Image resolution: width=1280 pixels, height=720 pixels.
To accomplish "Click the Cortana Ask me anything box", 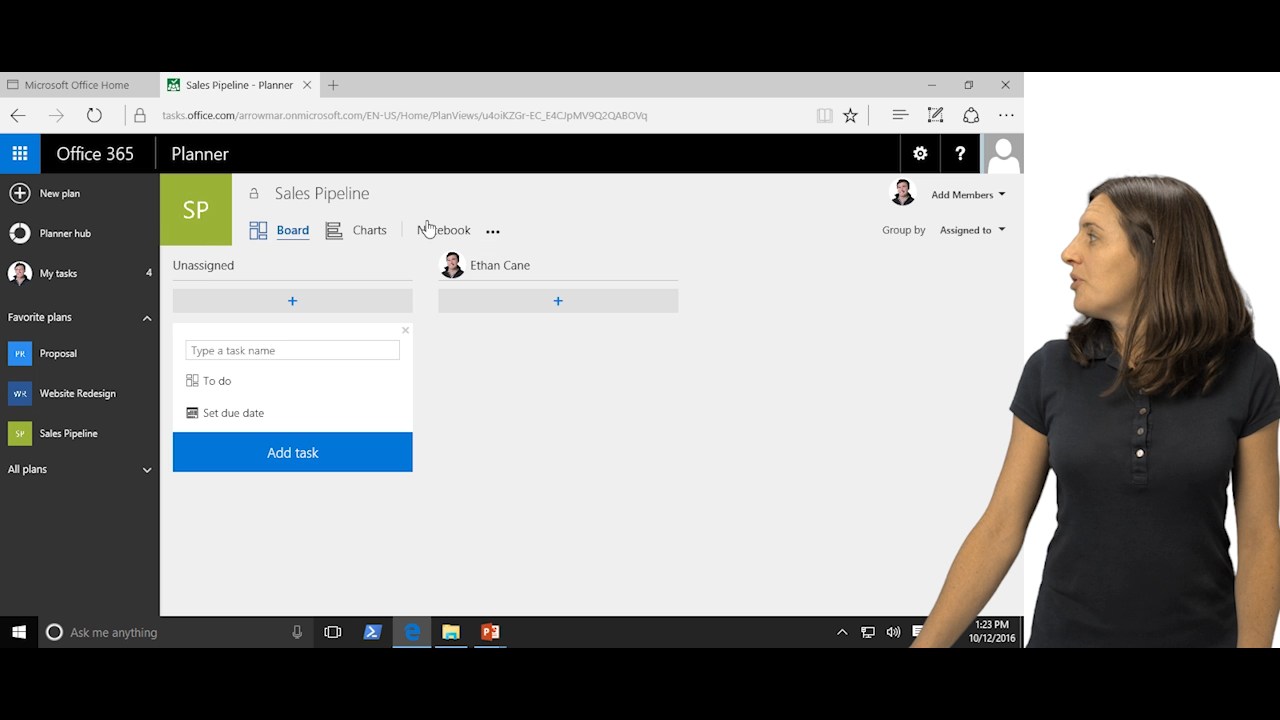I will click(x=176, y=632).
